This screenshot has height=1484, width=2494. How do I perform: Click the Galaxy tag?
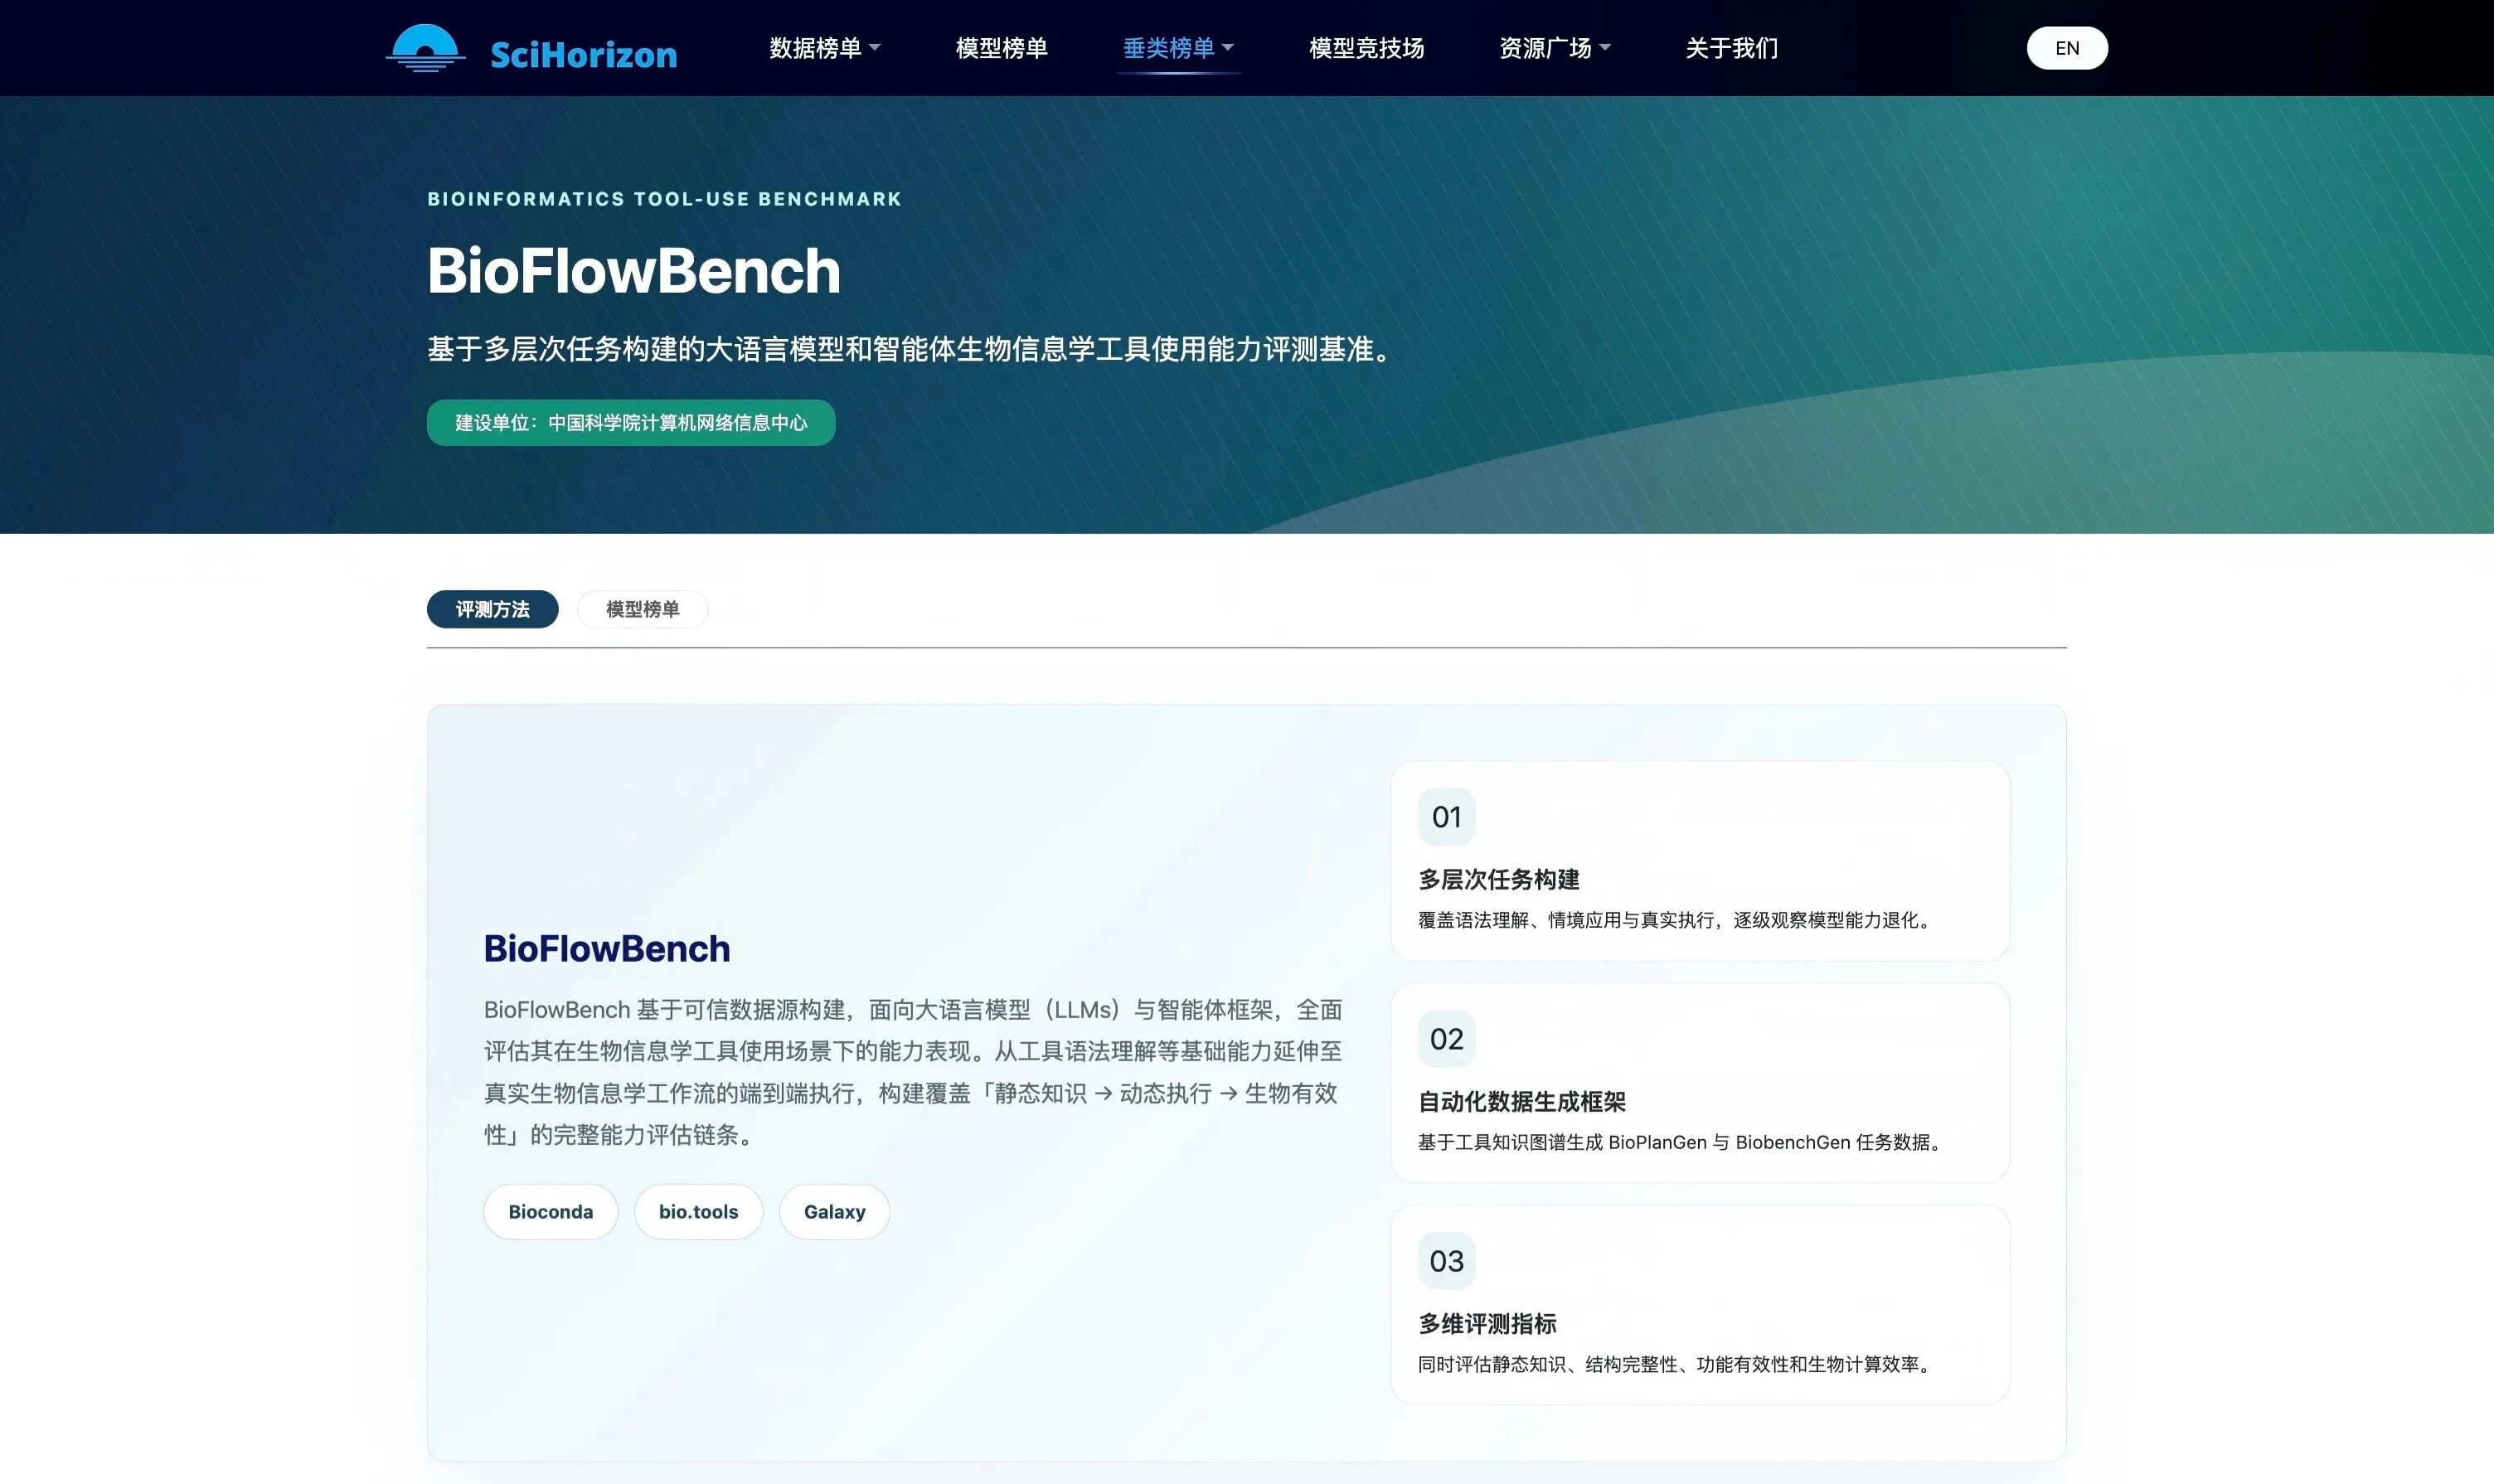(x=835, y=1212)
